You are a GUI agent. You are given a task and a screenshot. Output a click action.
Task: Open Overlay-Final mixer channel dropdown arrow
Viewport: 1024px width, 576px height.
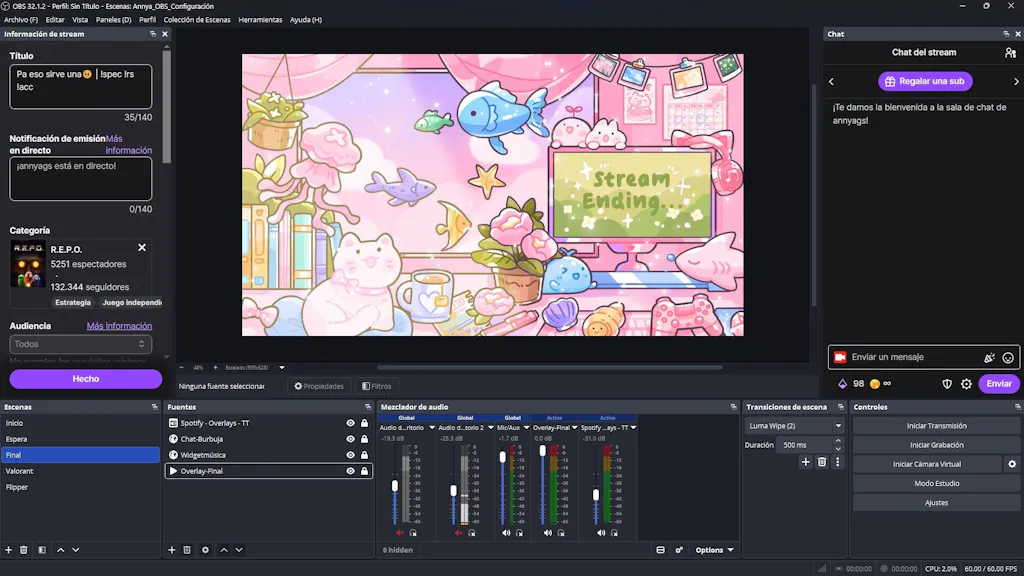tap(575, 428)
